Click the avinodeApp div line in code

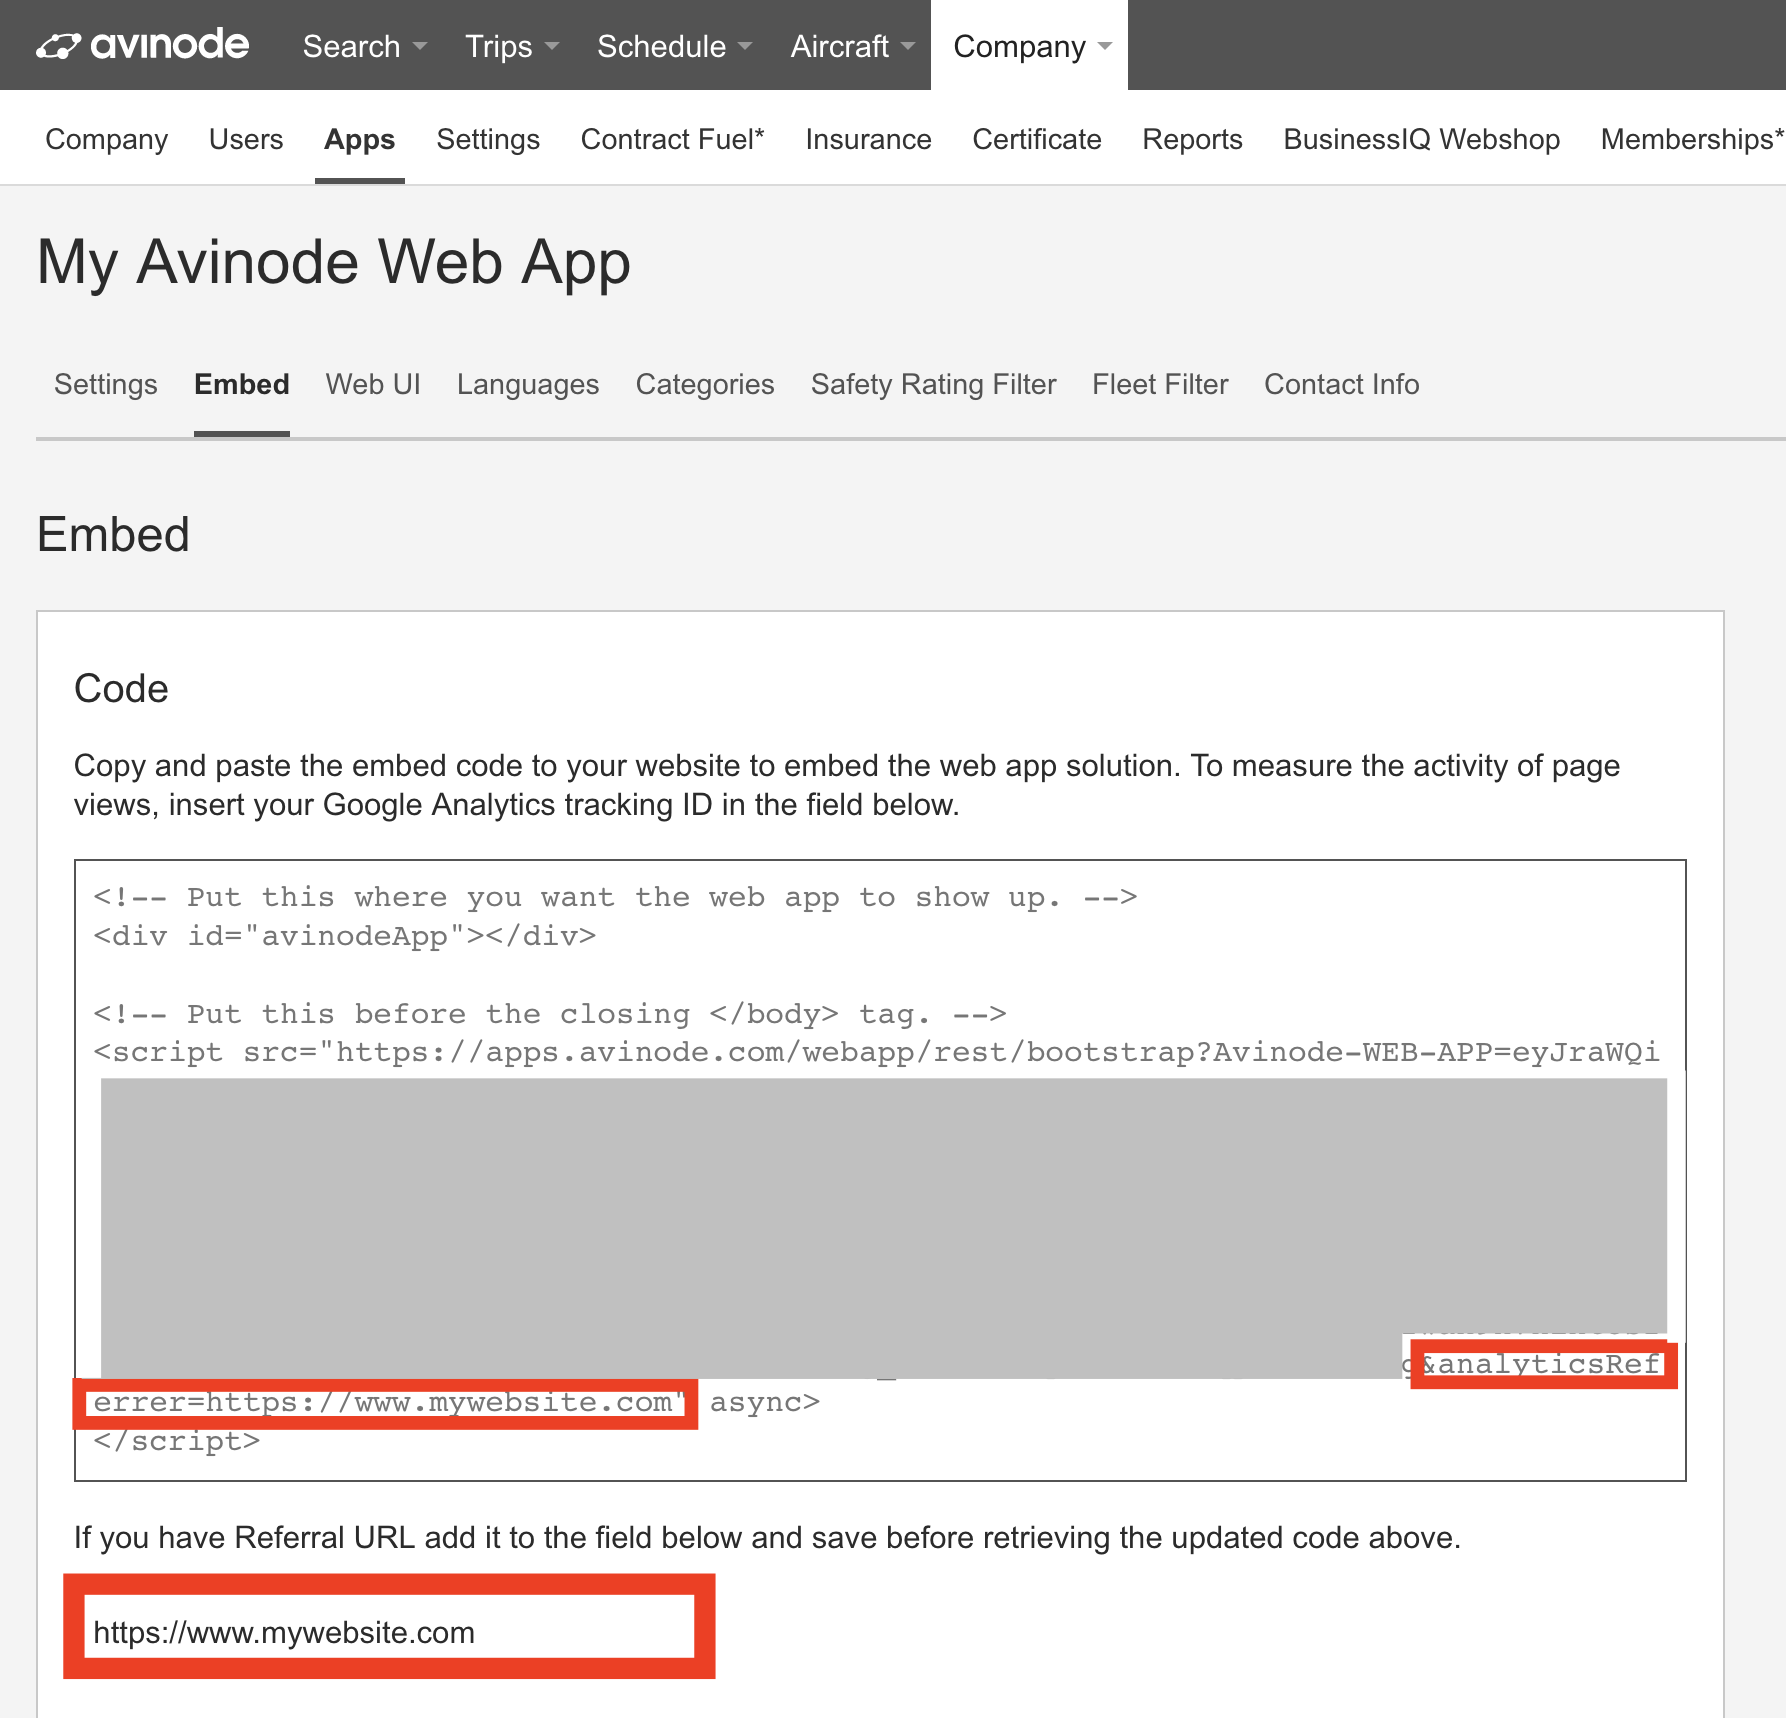pos(344,936)
